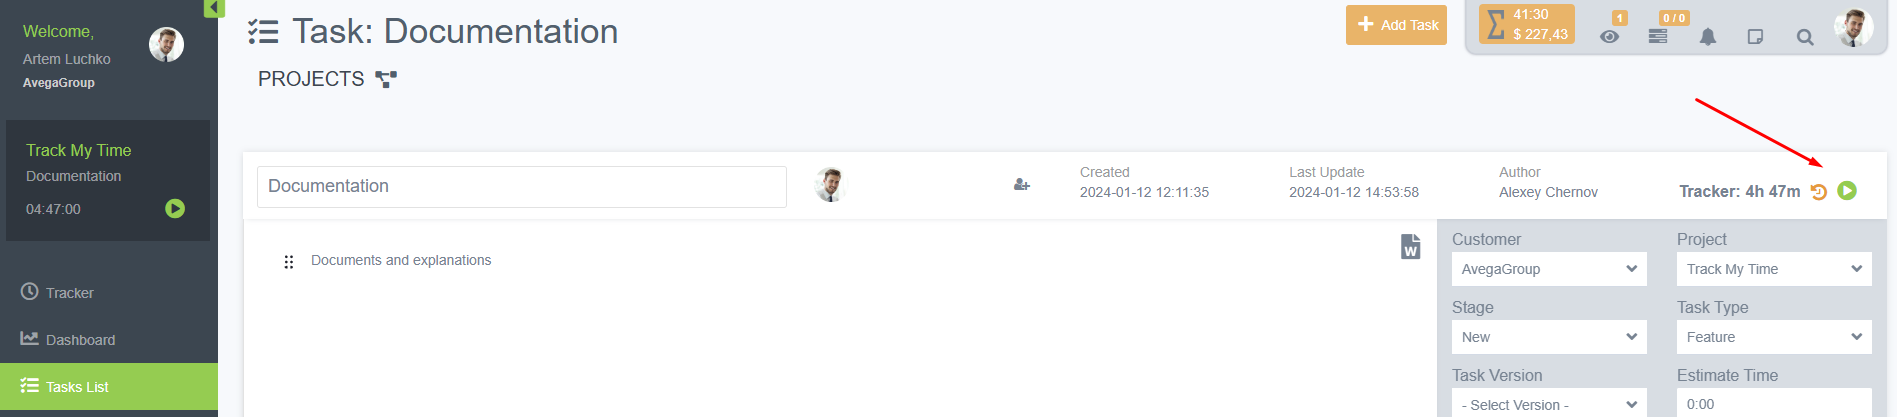
Task: Open Tracker in the sidebar menu
Action: pos(69,293)
